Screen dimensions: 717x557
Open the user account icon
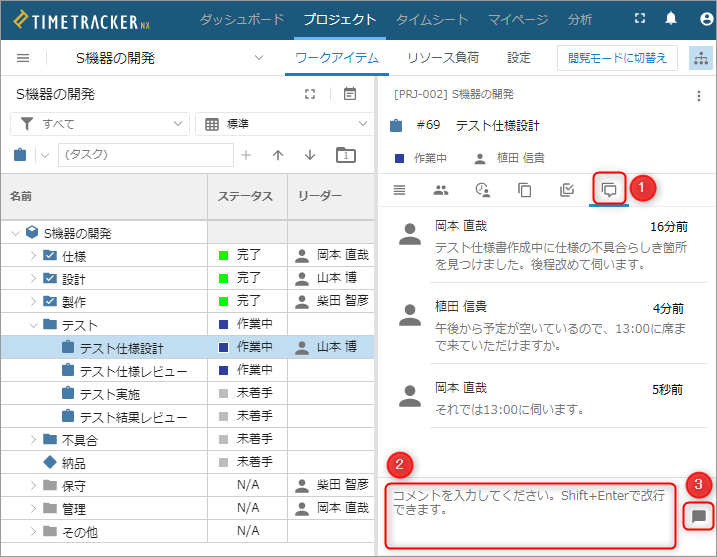(706, 19)
